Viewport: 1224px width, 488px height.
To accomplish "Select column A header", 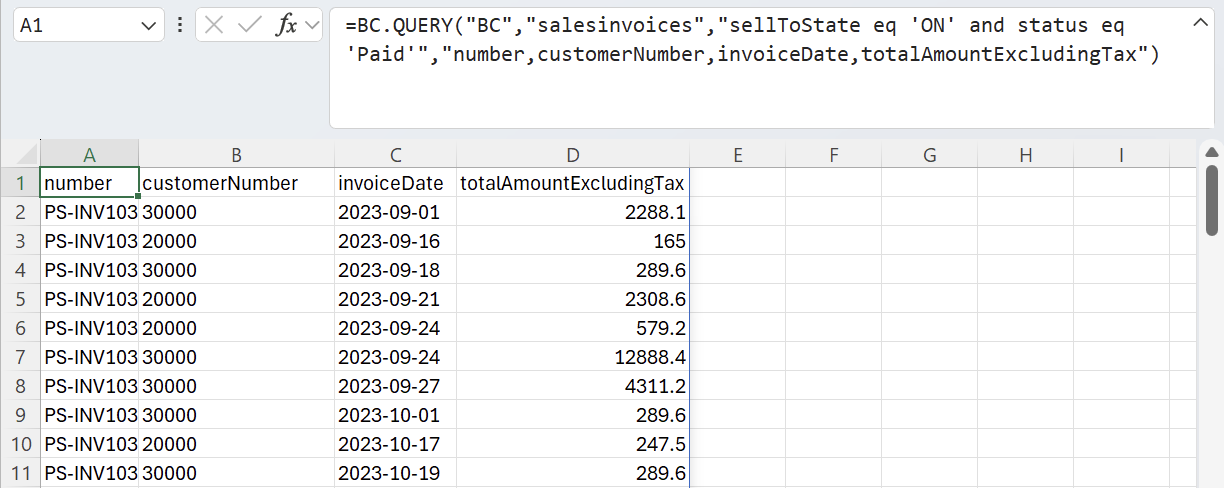I will pos(89,155).
